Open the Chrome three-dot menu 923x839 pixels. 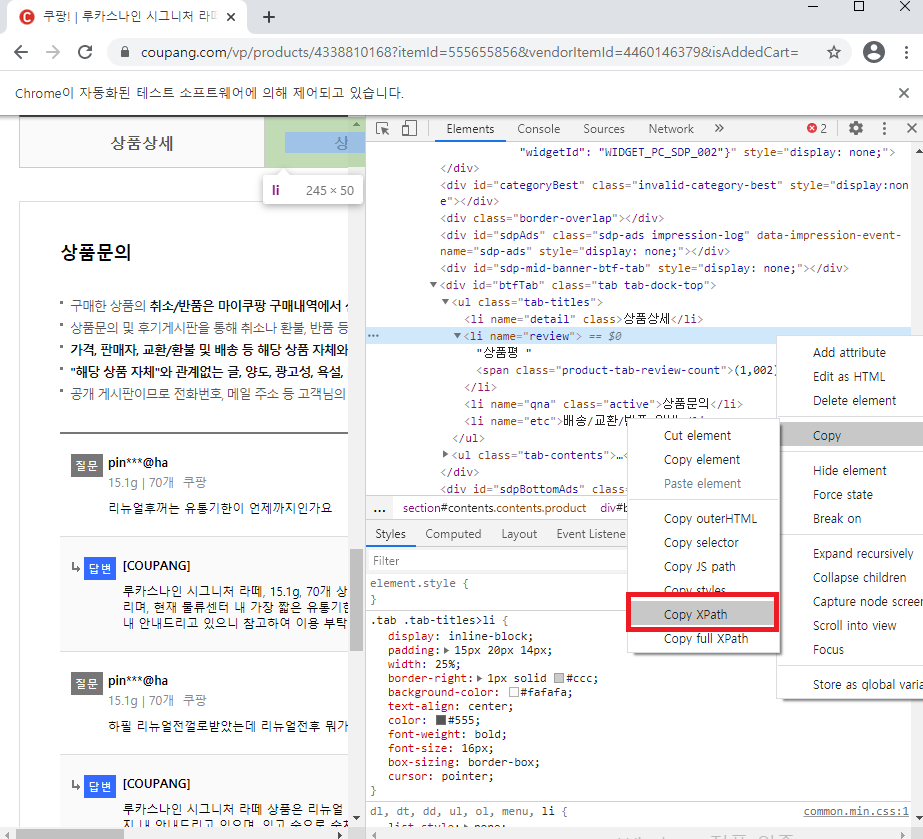coord(906,52)
